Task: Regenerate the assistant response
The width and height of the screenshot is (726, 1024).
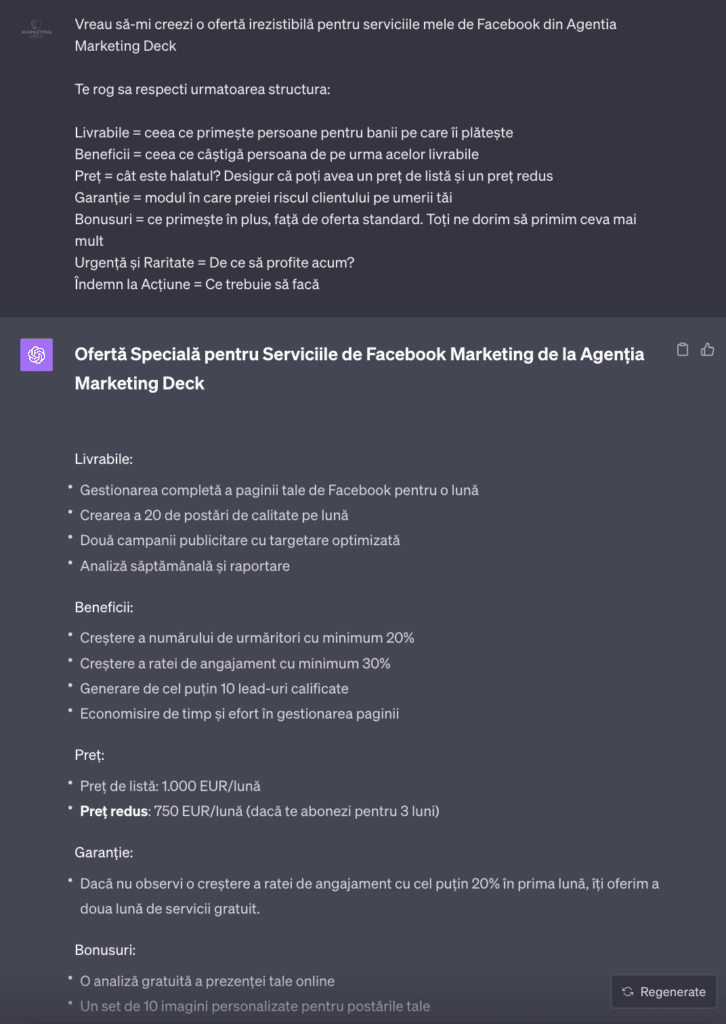Action: pyautogui.click(x=664, y=991)
